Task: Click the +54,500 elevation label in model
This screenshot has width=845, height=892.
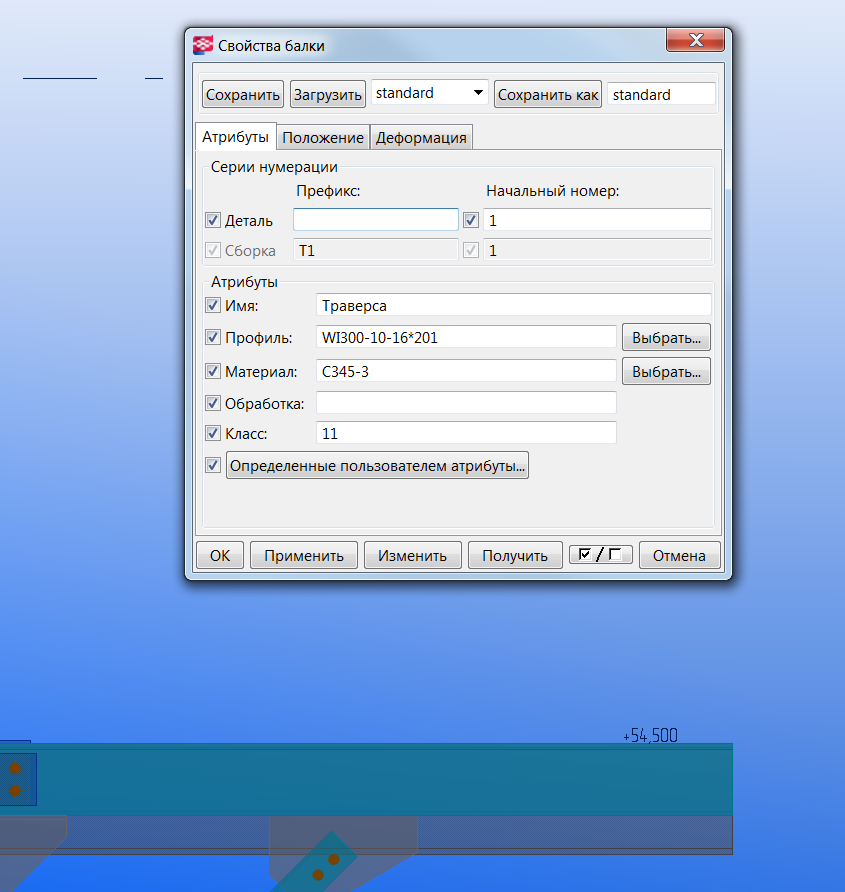Action: point(650,736)
